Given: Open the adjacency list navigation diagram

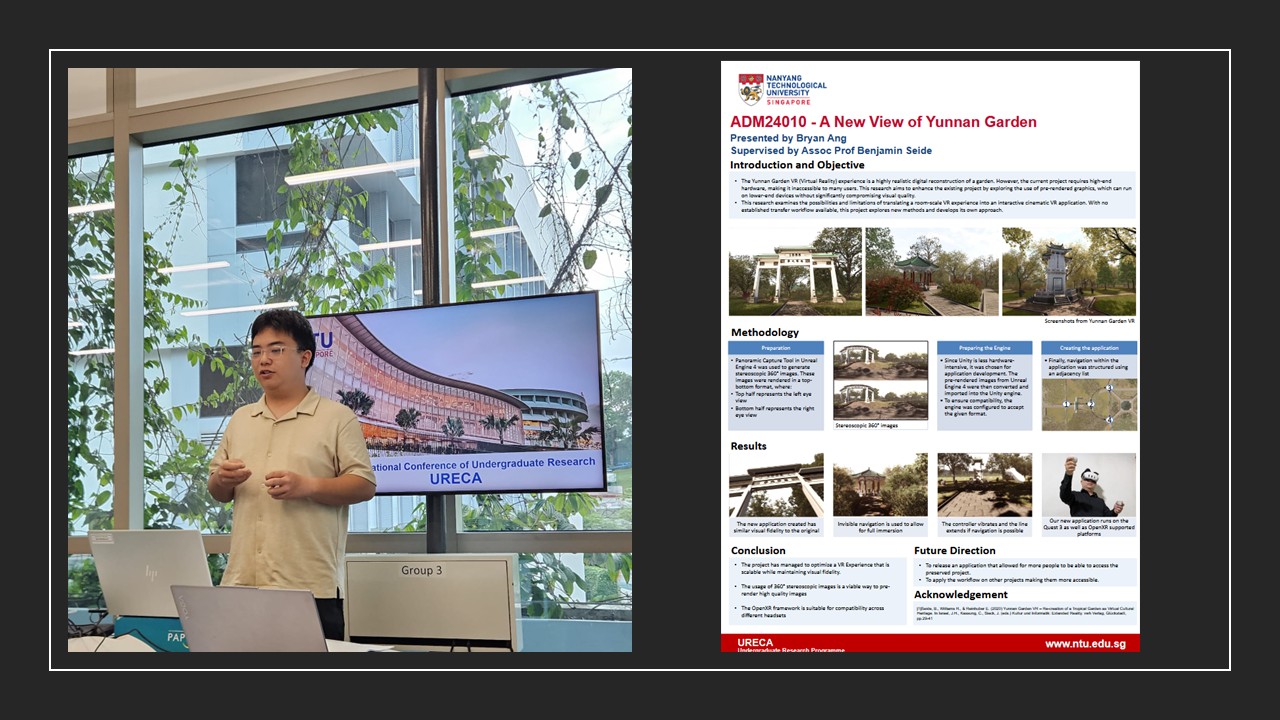Looking at the screenshot, I should [x=1089, y=403].
